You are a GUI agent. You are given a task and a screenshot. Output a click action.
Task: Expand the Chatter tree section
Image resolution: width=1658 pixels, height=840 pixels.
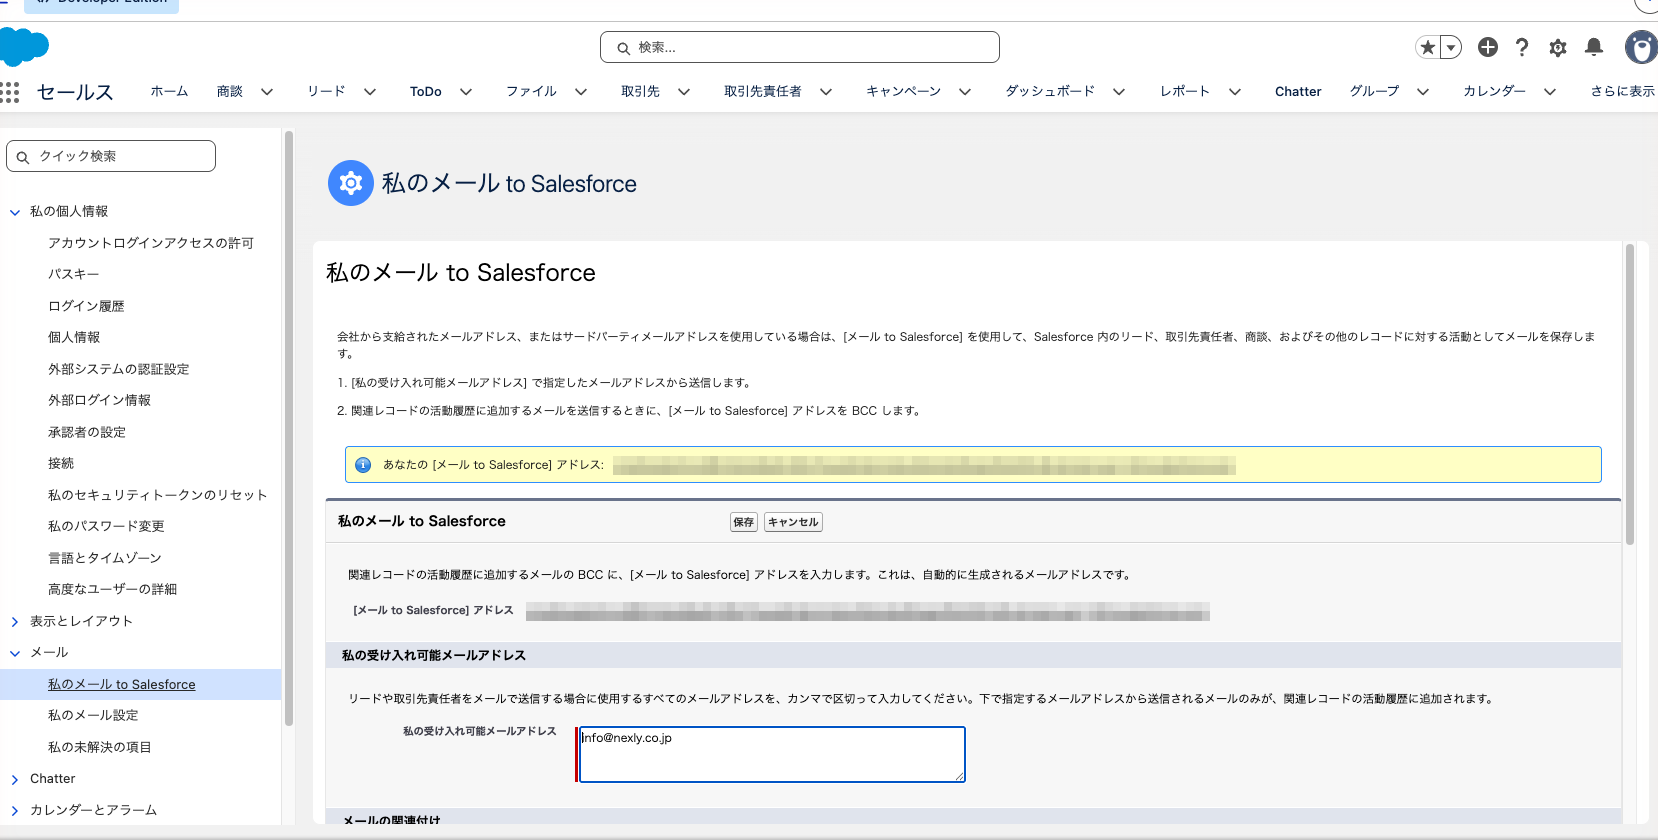coord(15,779)
